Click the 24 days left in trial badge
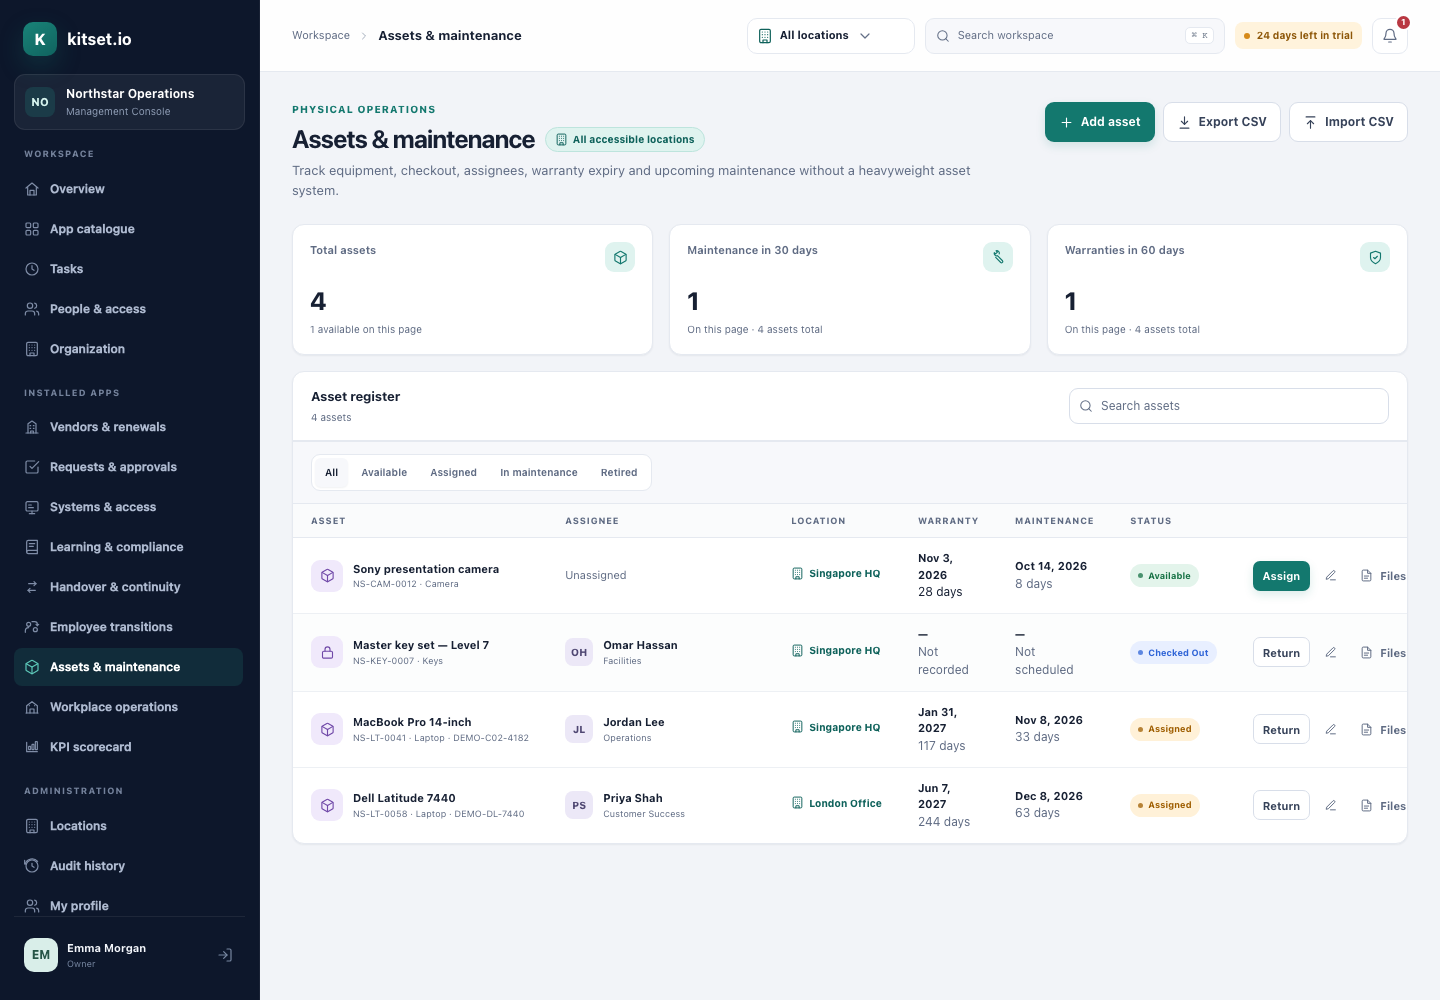The image size is (1440, 1000). tap(1298, 36)
